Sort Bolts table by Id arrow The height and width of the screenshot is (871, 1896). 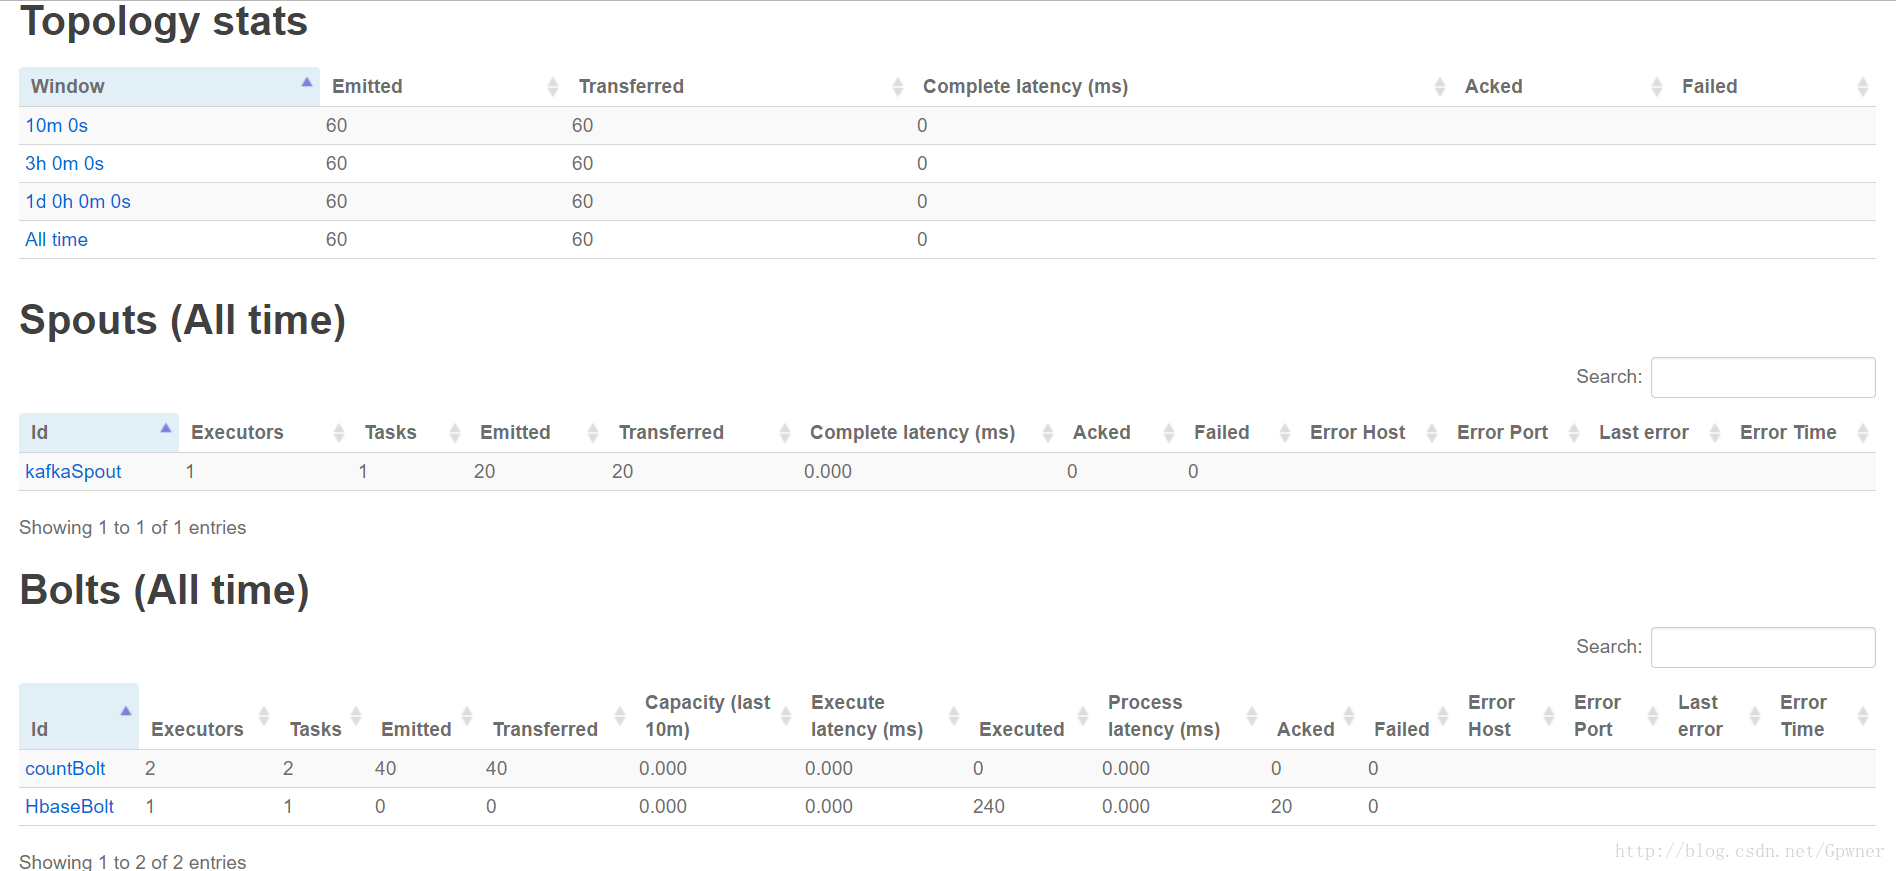pos(126,711)
